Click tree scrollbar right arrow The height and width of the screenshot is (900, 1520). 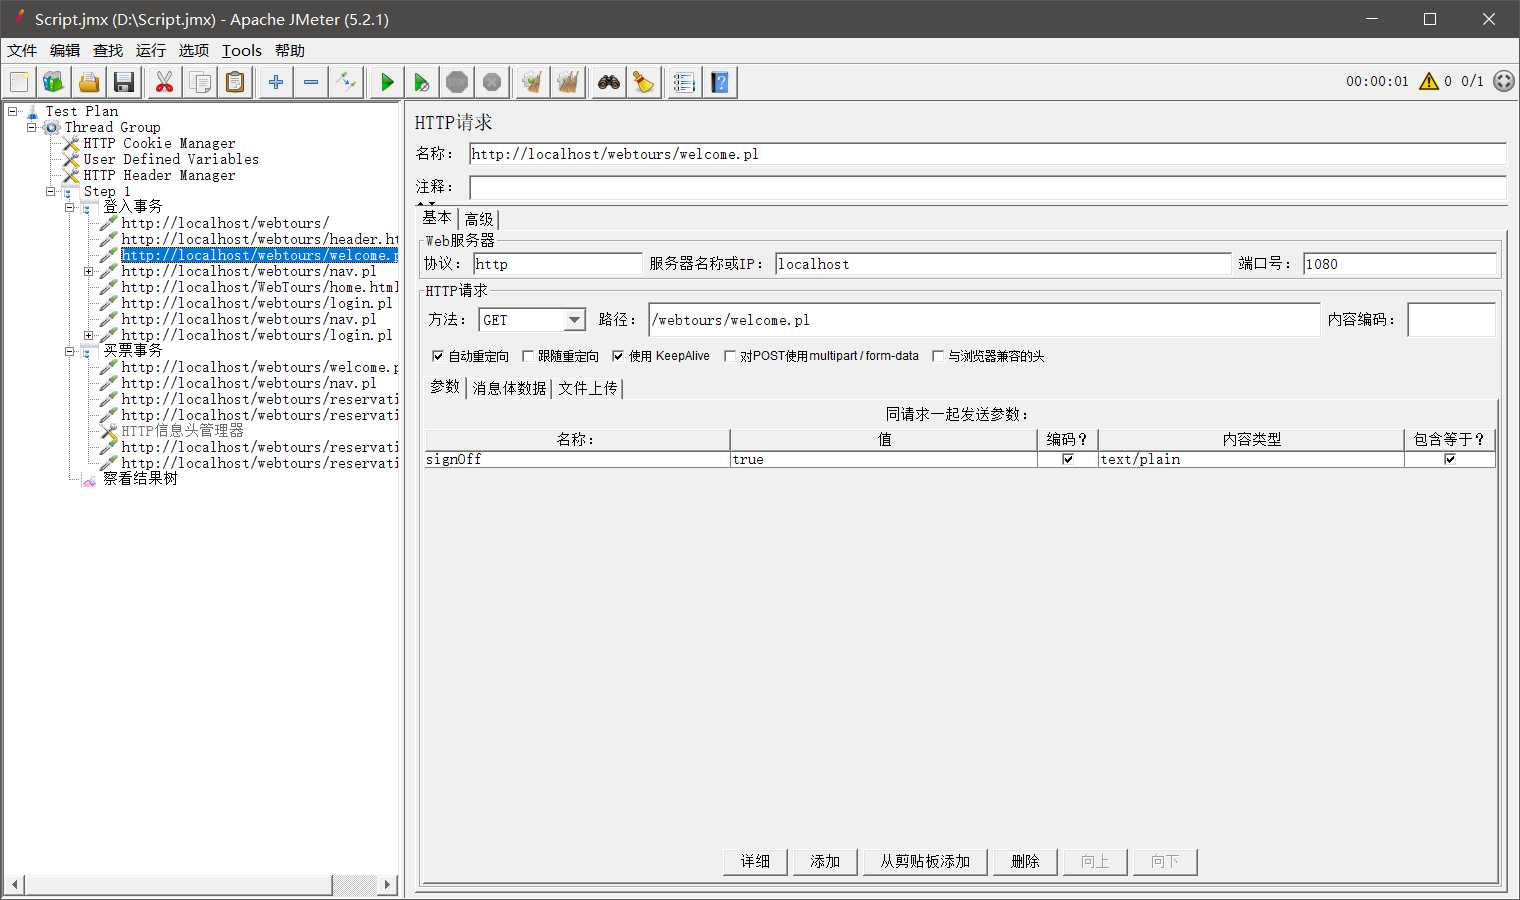[x=388, y=885]
